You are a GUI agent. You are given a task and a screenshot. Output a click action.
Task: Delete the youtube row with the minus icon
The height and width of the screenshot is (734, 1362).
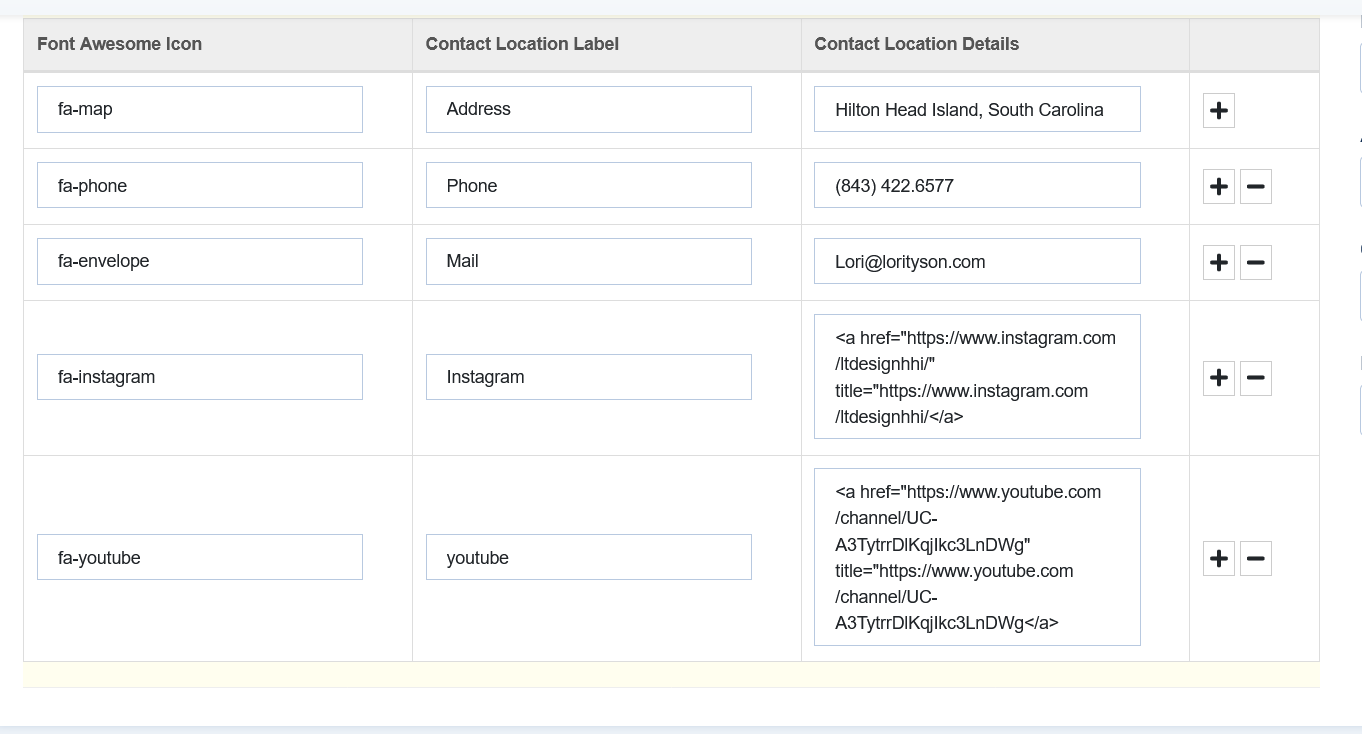(x=1255, y=558)
